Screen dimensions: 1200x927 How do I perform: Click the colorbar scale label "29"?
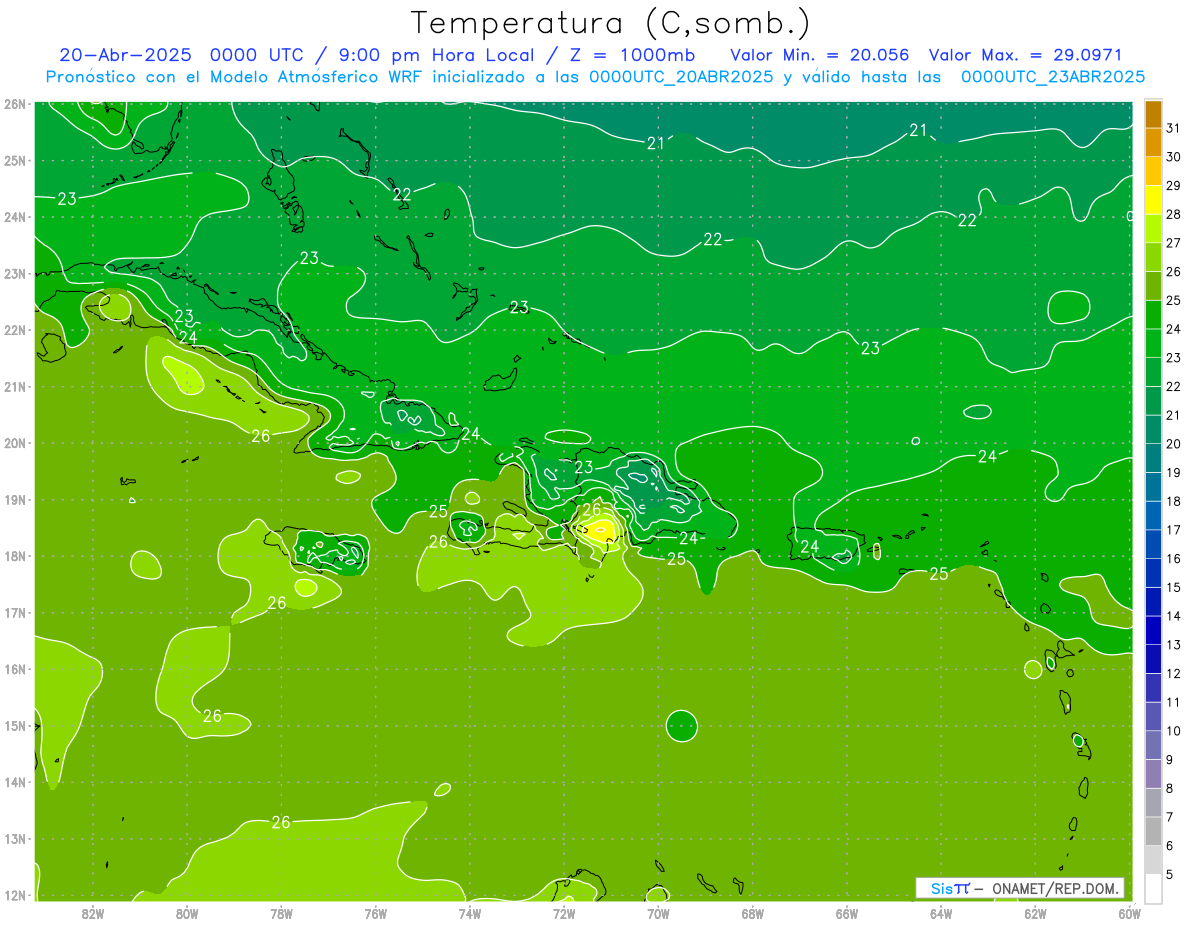tap(1174, 185)
